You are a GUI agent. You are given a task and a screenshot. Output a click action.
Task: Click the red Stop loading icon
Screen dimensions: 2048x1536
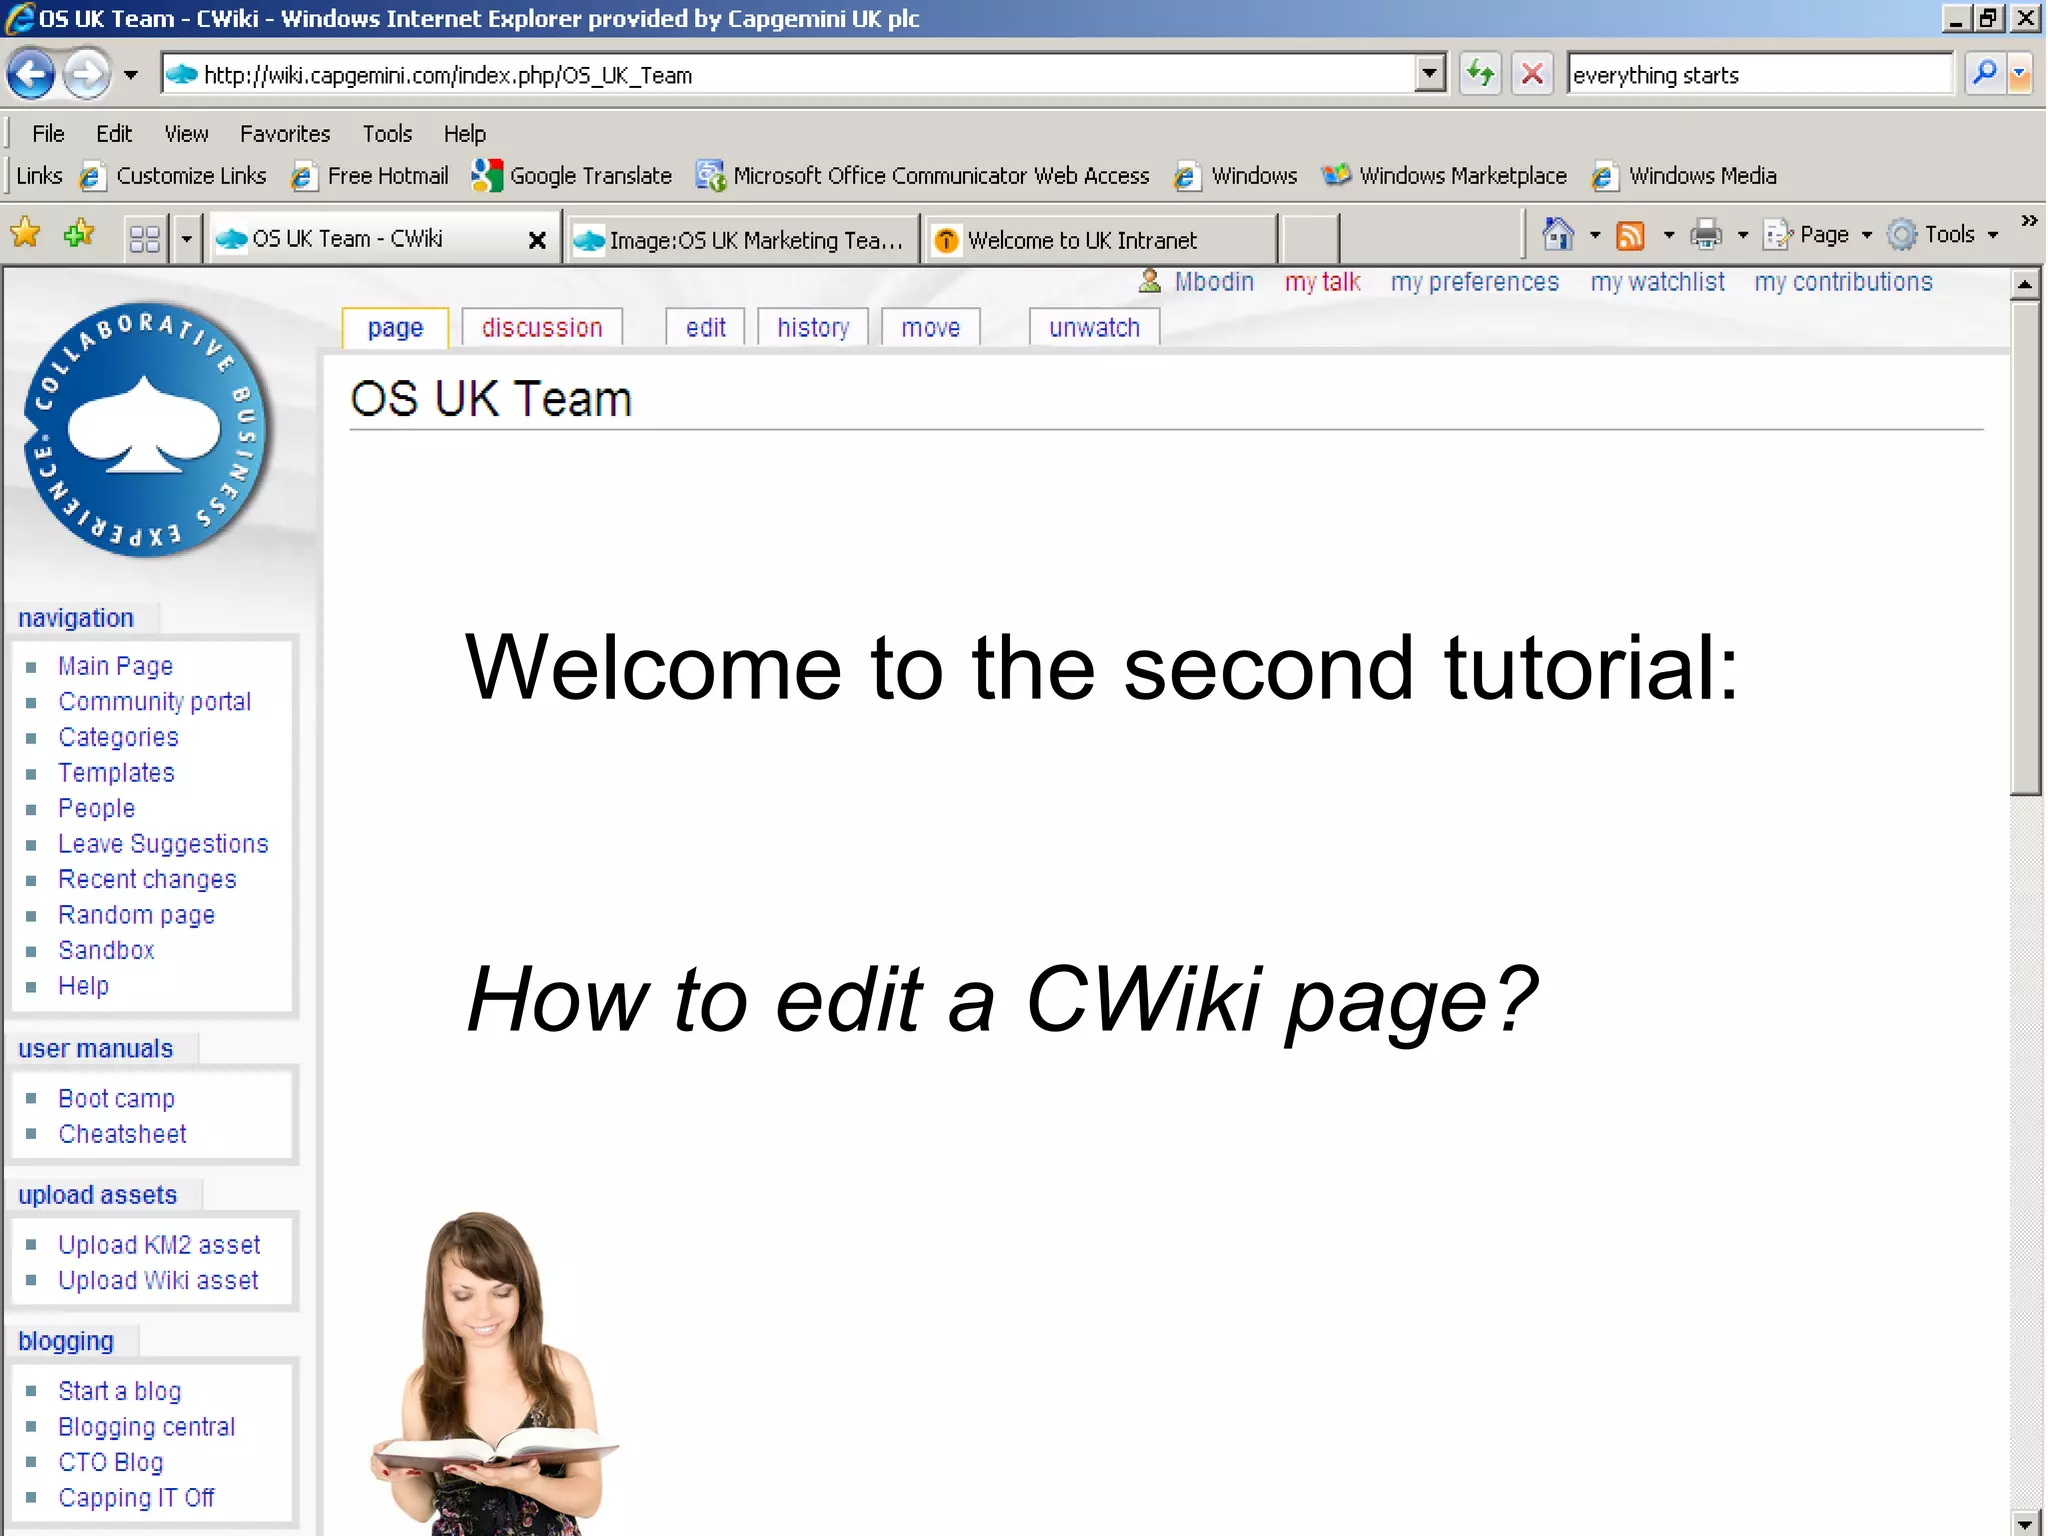point(1531,74)
